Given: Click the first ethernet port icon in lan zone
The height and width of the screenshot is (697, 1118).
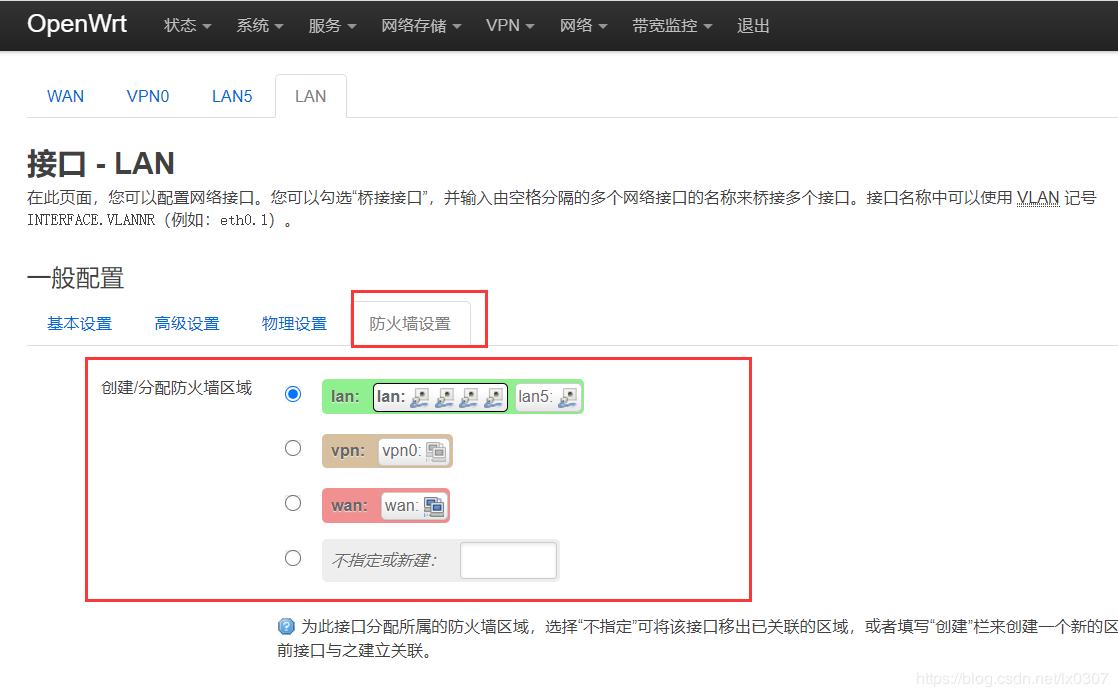Looking at the screenshot, I should pyautogui.click(x=419, y=397).
